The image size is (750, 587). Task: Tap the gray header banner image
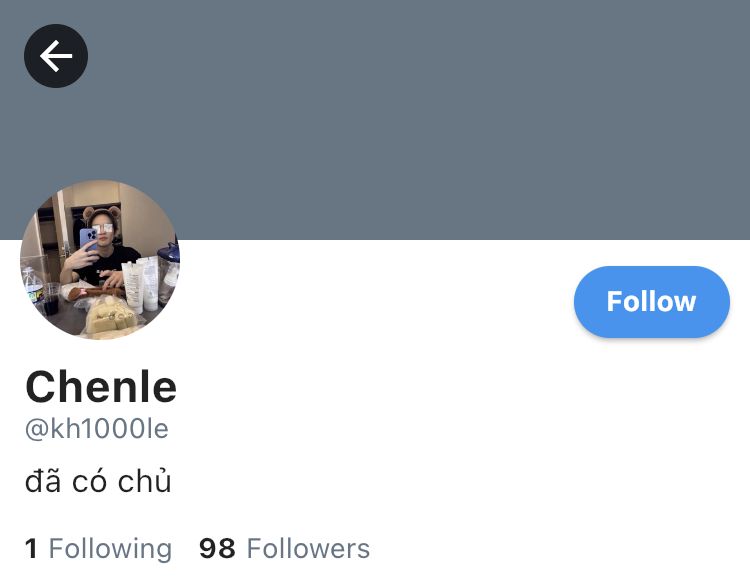pos(375,120)
